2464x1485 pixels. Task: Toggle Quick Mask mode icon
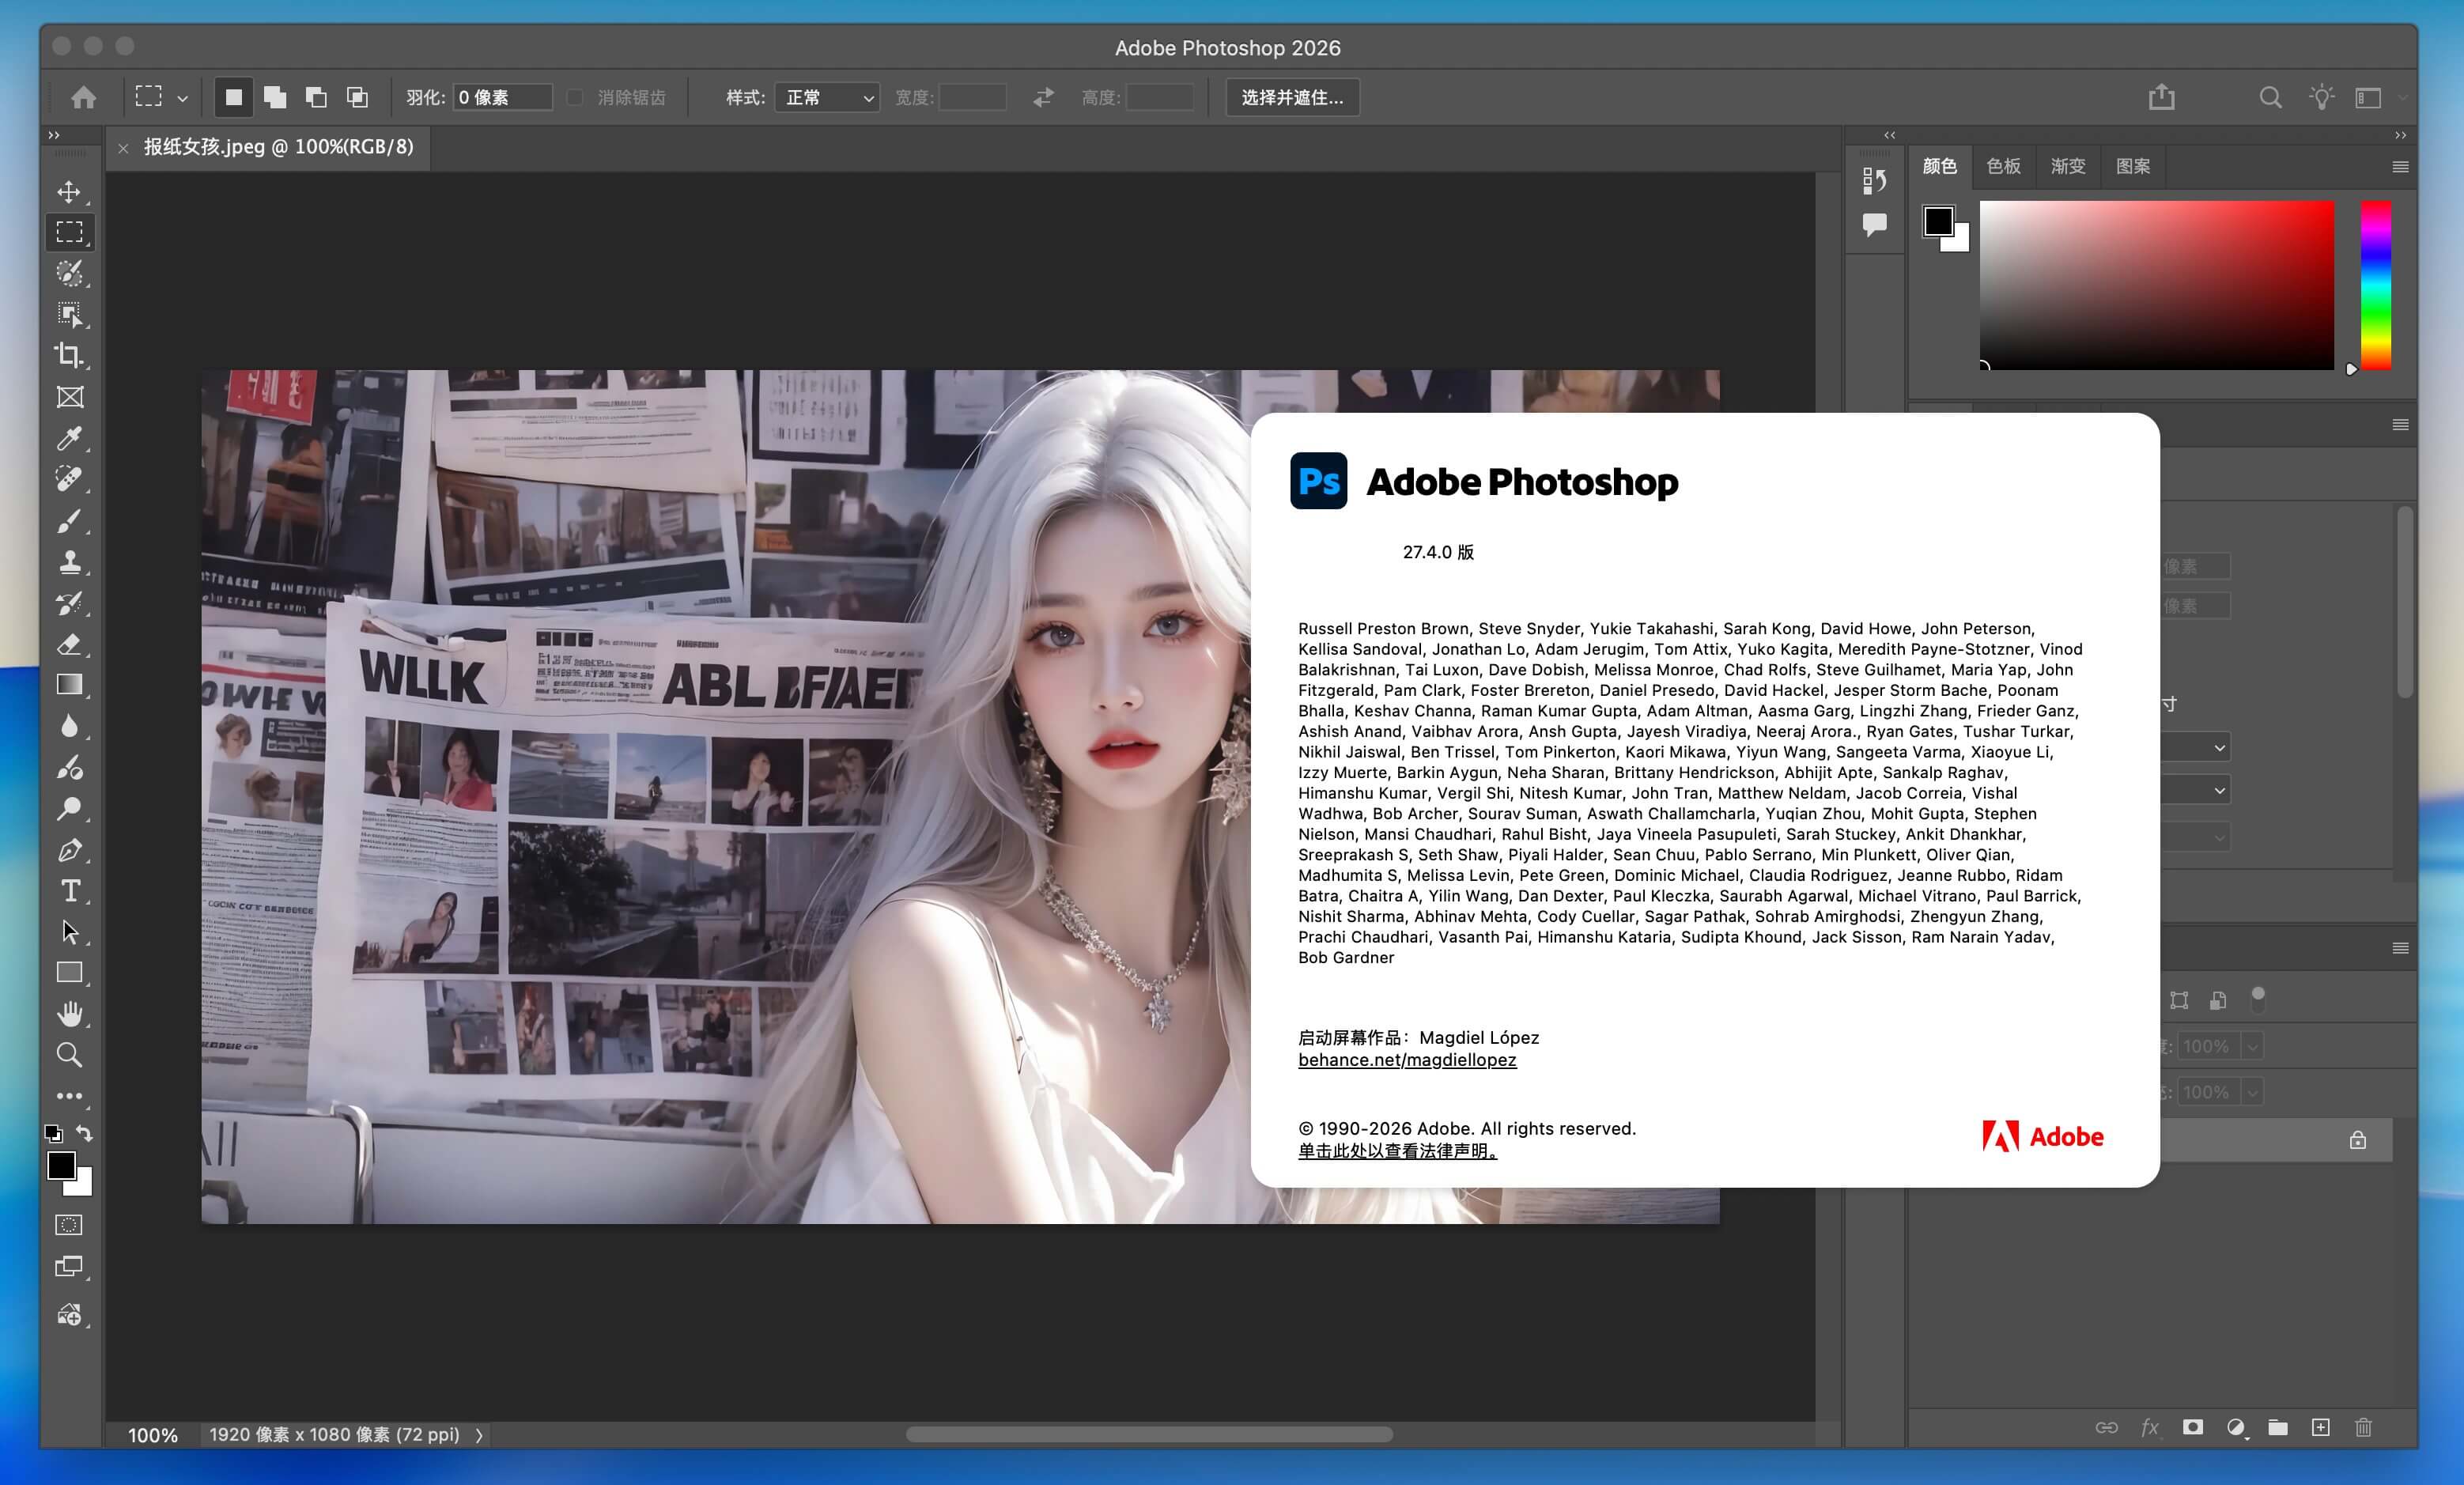tap(69, 1225)
